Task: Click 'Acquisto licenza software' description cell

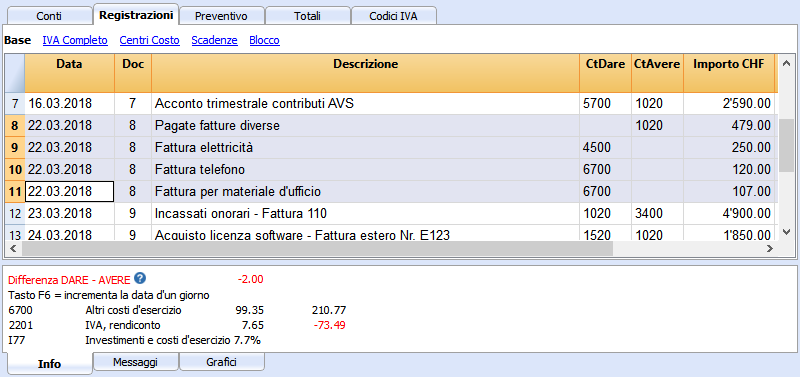Action: click(365, 233)
